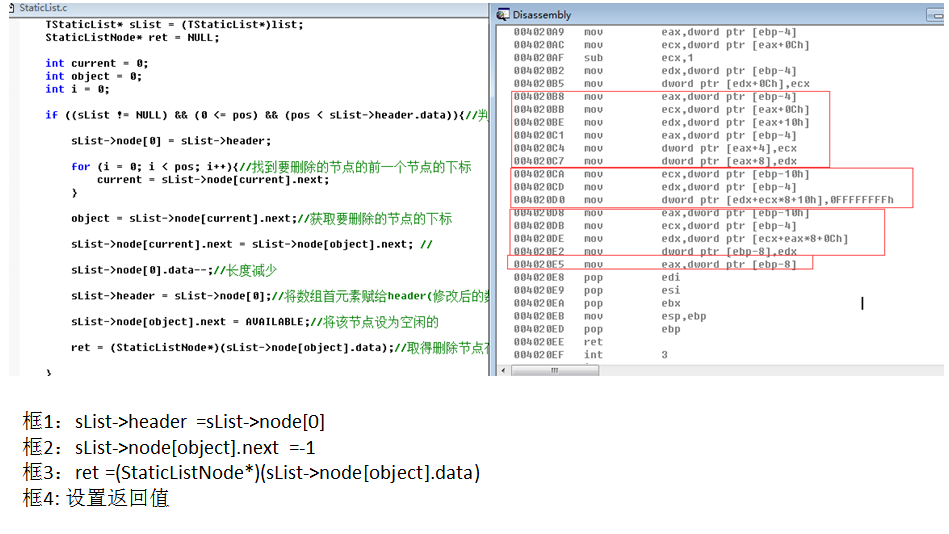Click line 'sList->node[object].next = AVAILABLE;'

[x=255, y=322]
